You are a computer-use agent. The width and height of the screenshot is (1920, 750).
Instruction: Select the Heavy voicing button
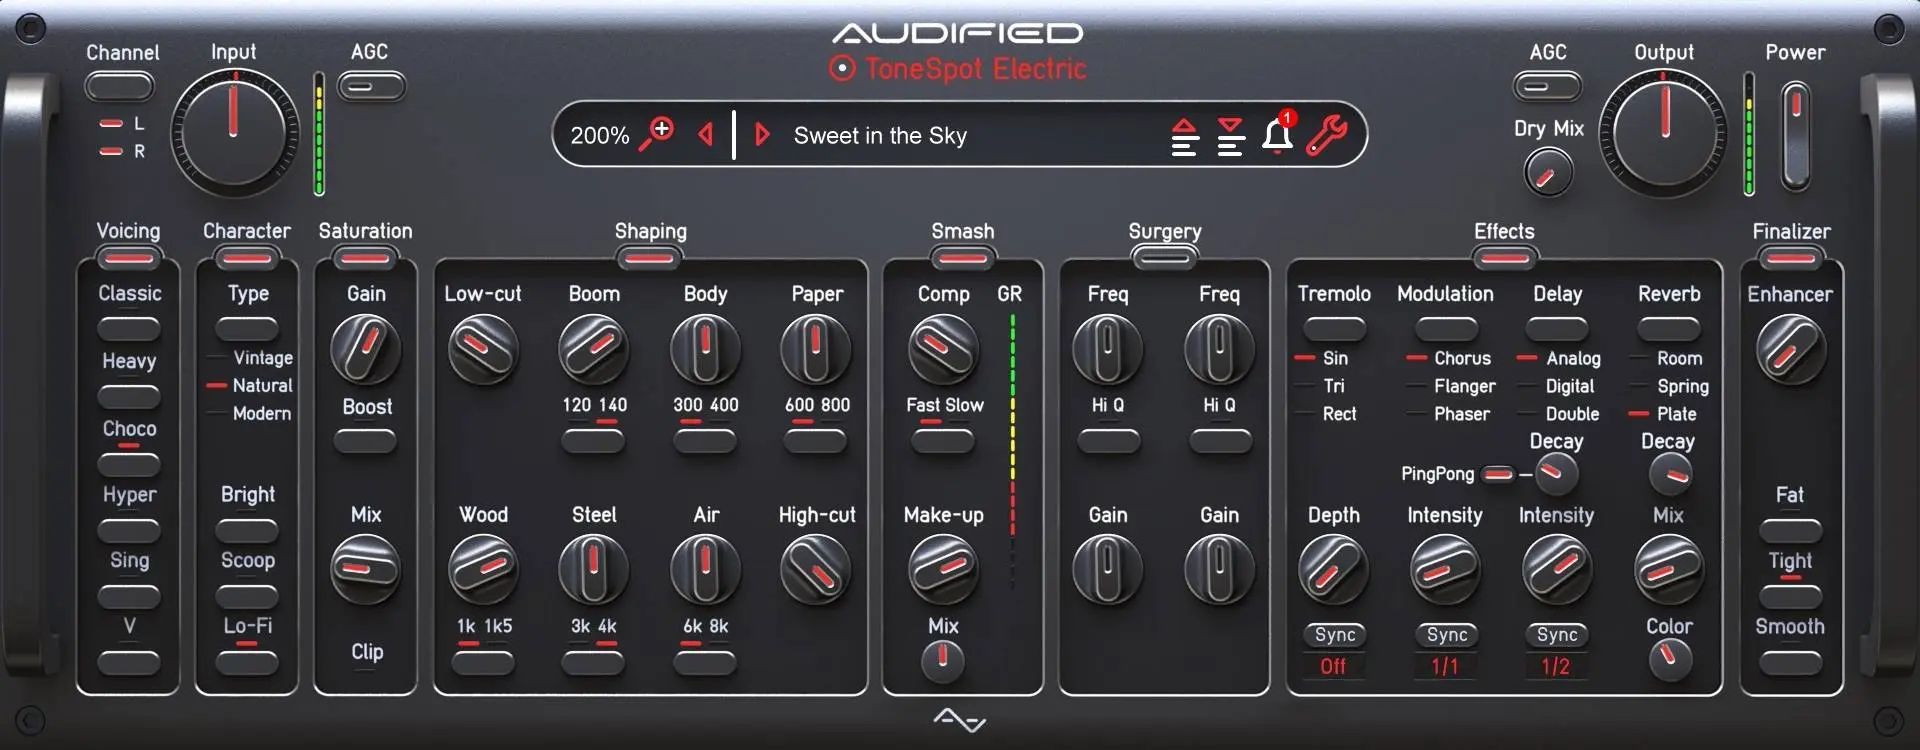click(129, 396)
